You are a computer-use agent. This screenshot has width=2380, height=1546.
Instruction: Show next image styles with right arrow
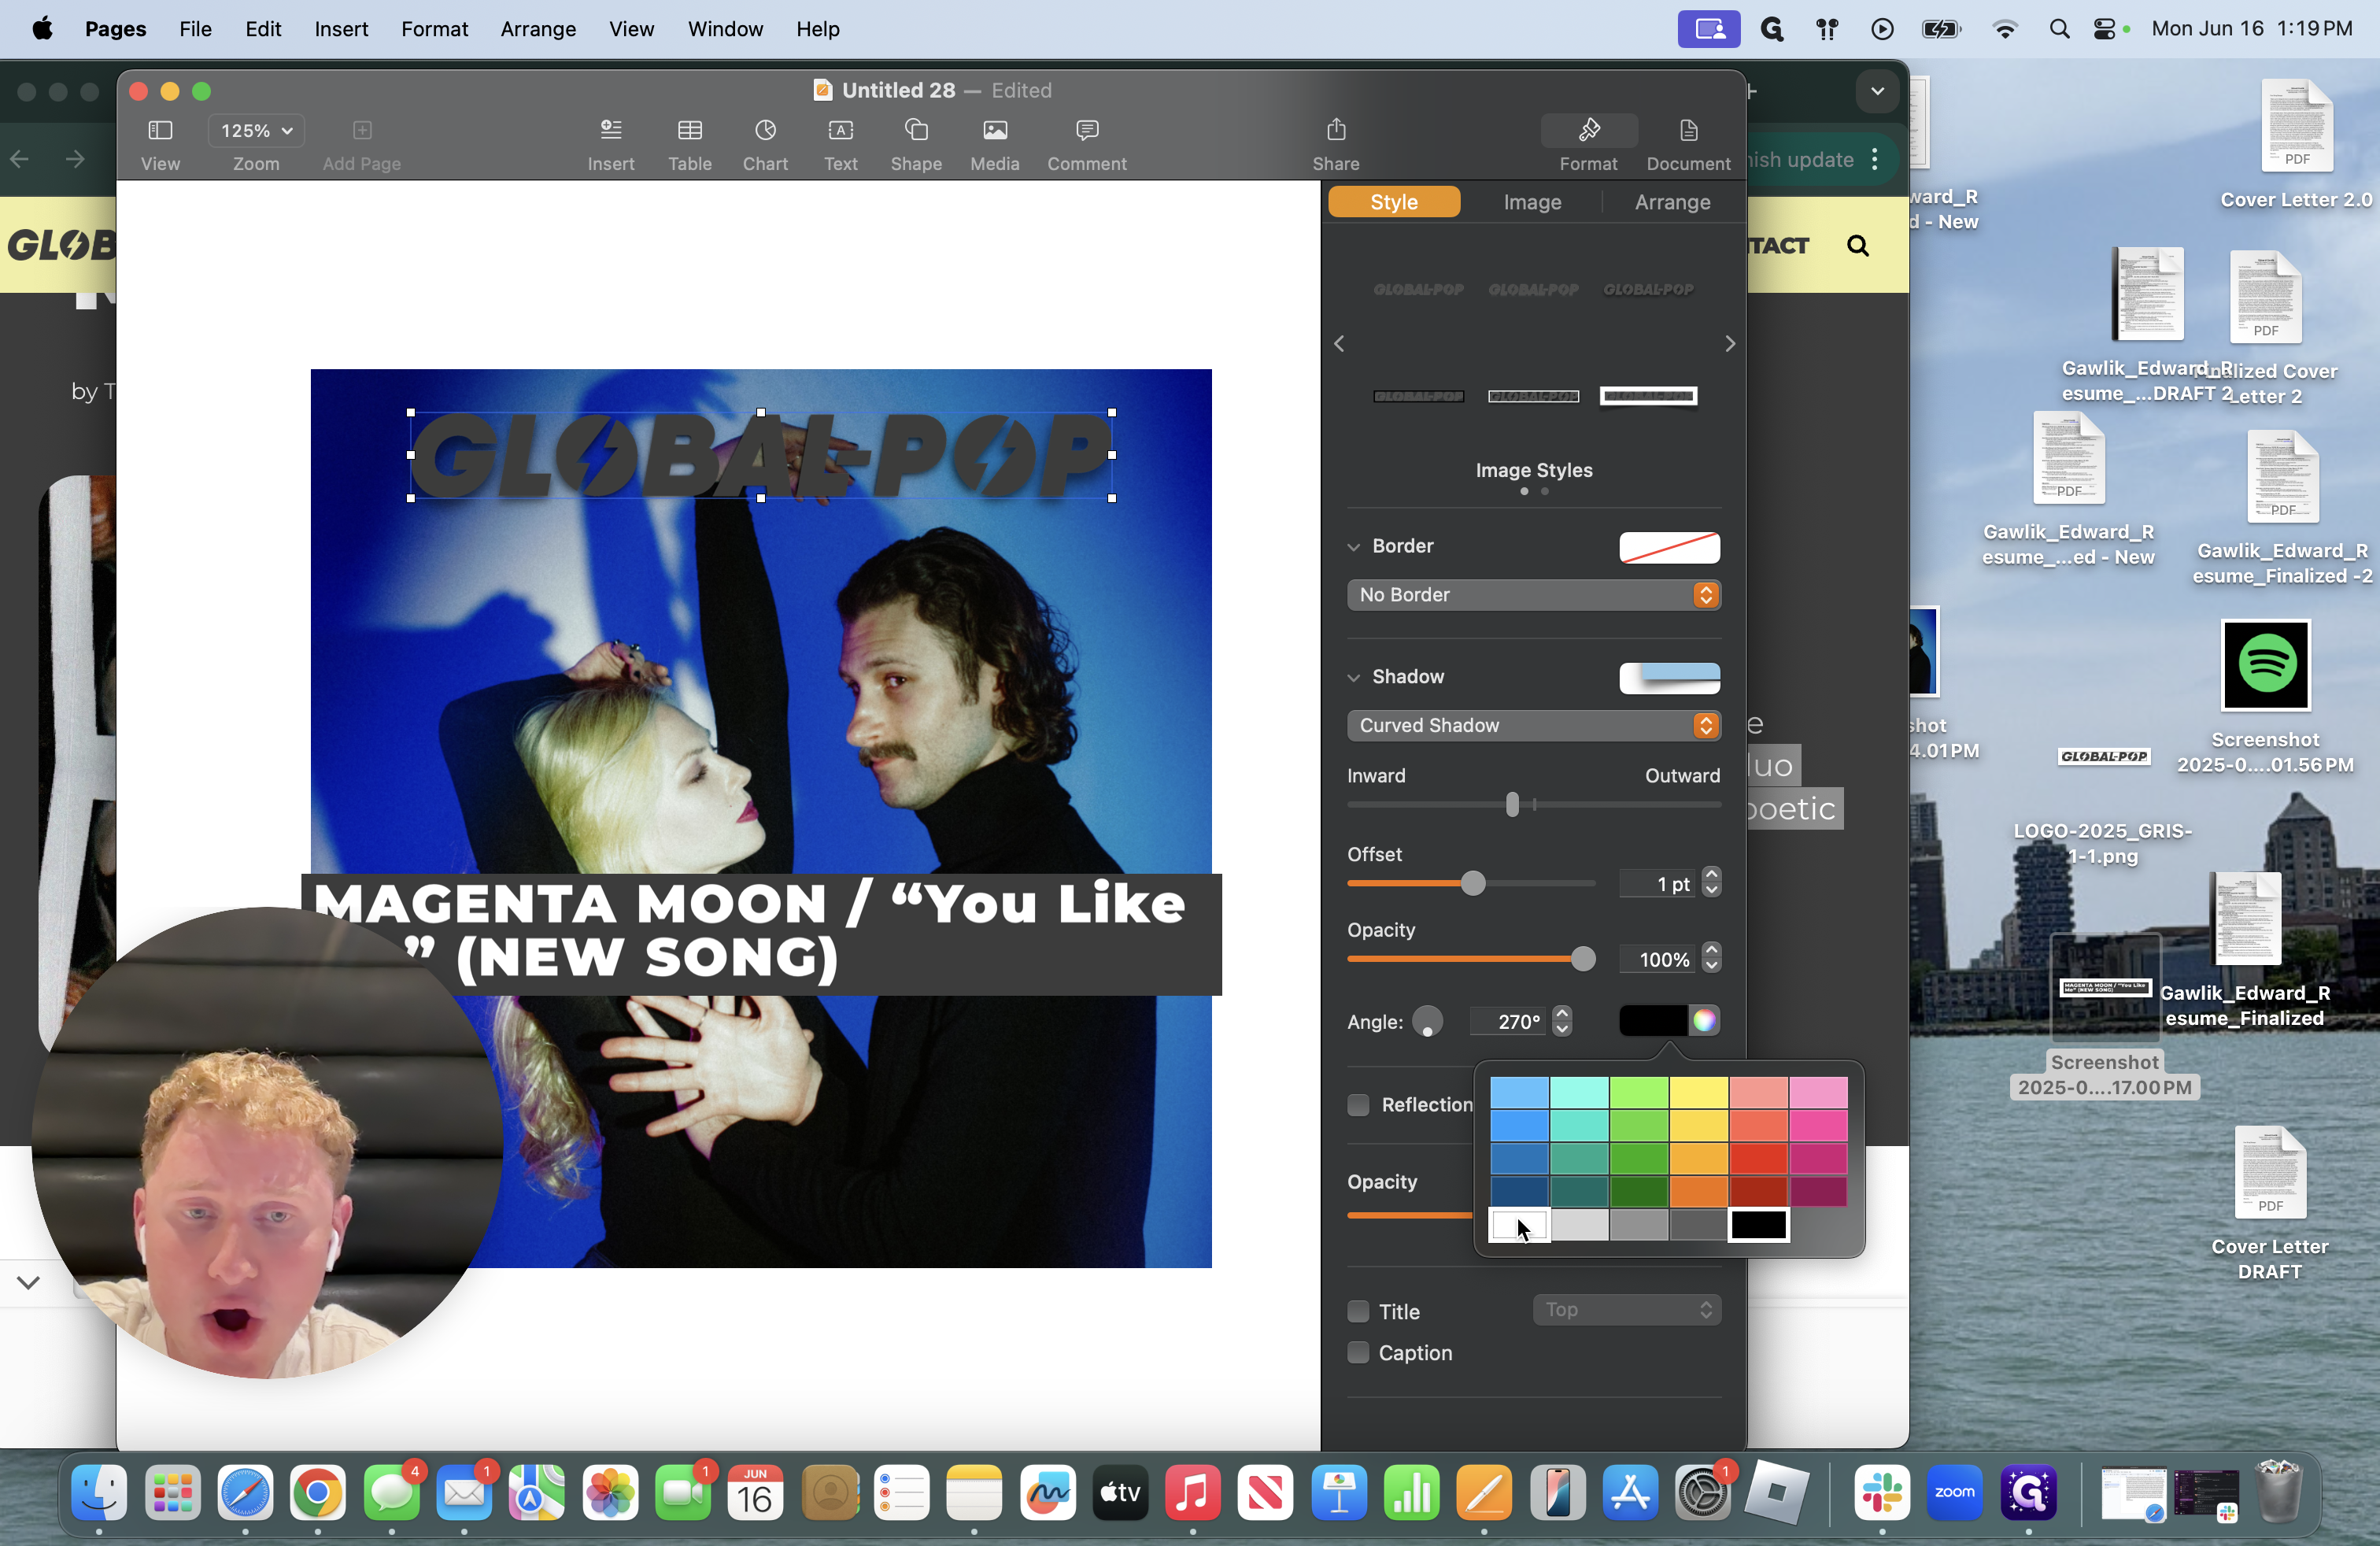1730,344
